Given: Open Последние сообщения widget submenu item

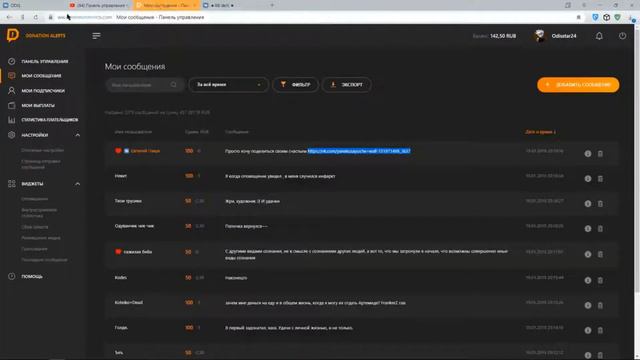Looking at the screenshot, I should click(x=44, y=260).
